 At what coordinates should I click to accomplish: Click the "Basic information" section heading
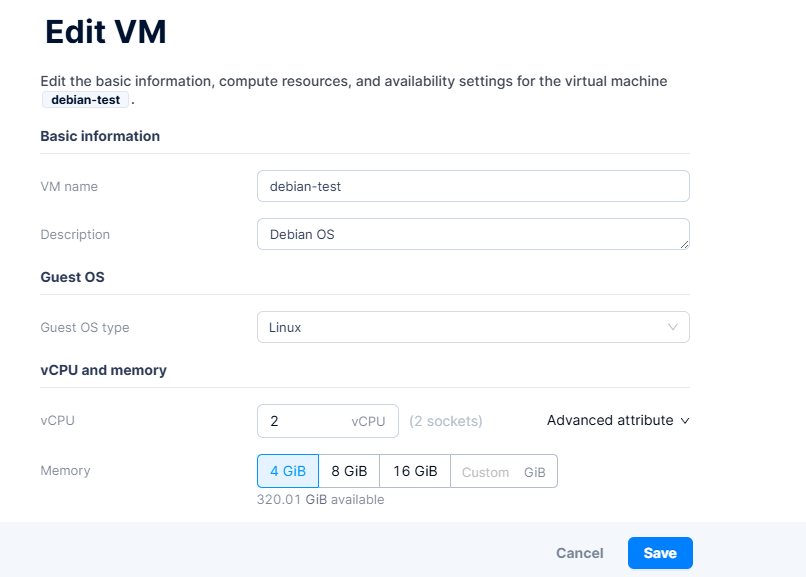click(100, 136)
